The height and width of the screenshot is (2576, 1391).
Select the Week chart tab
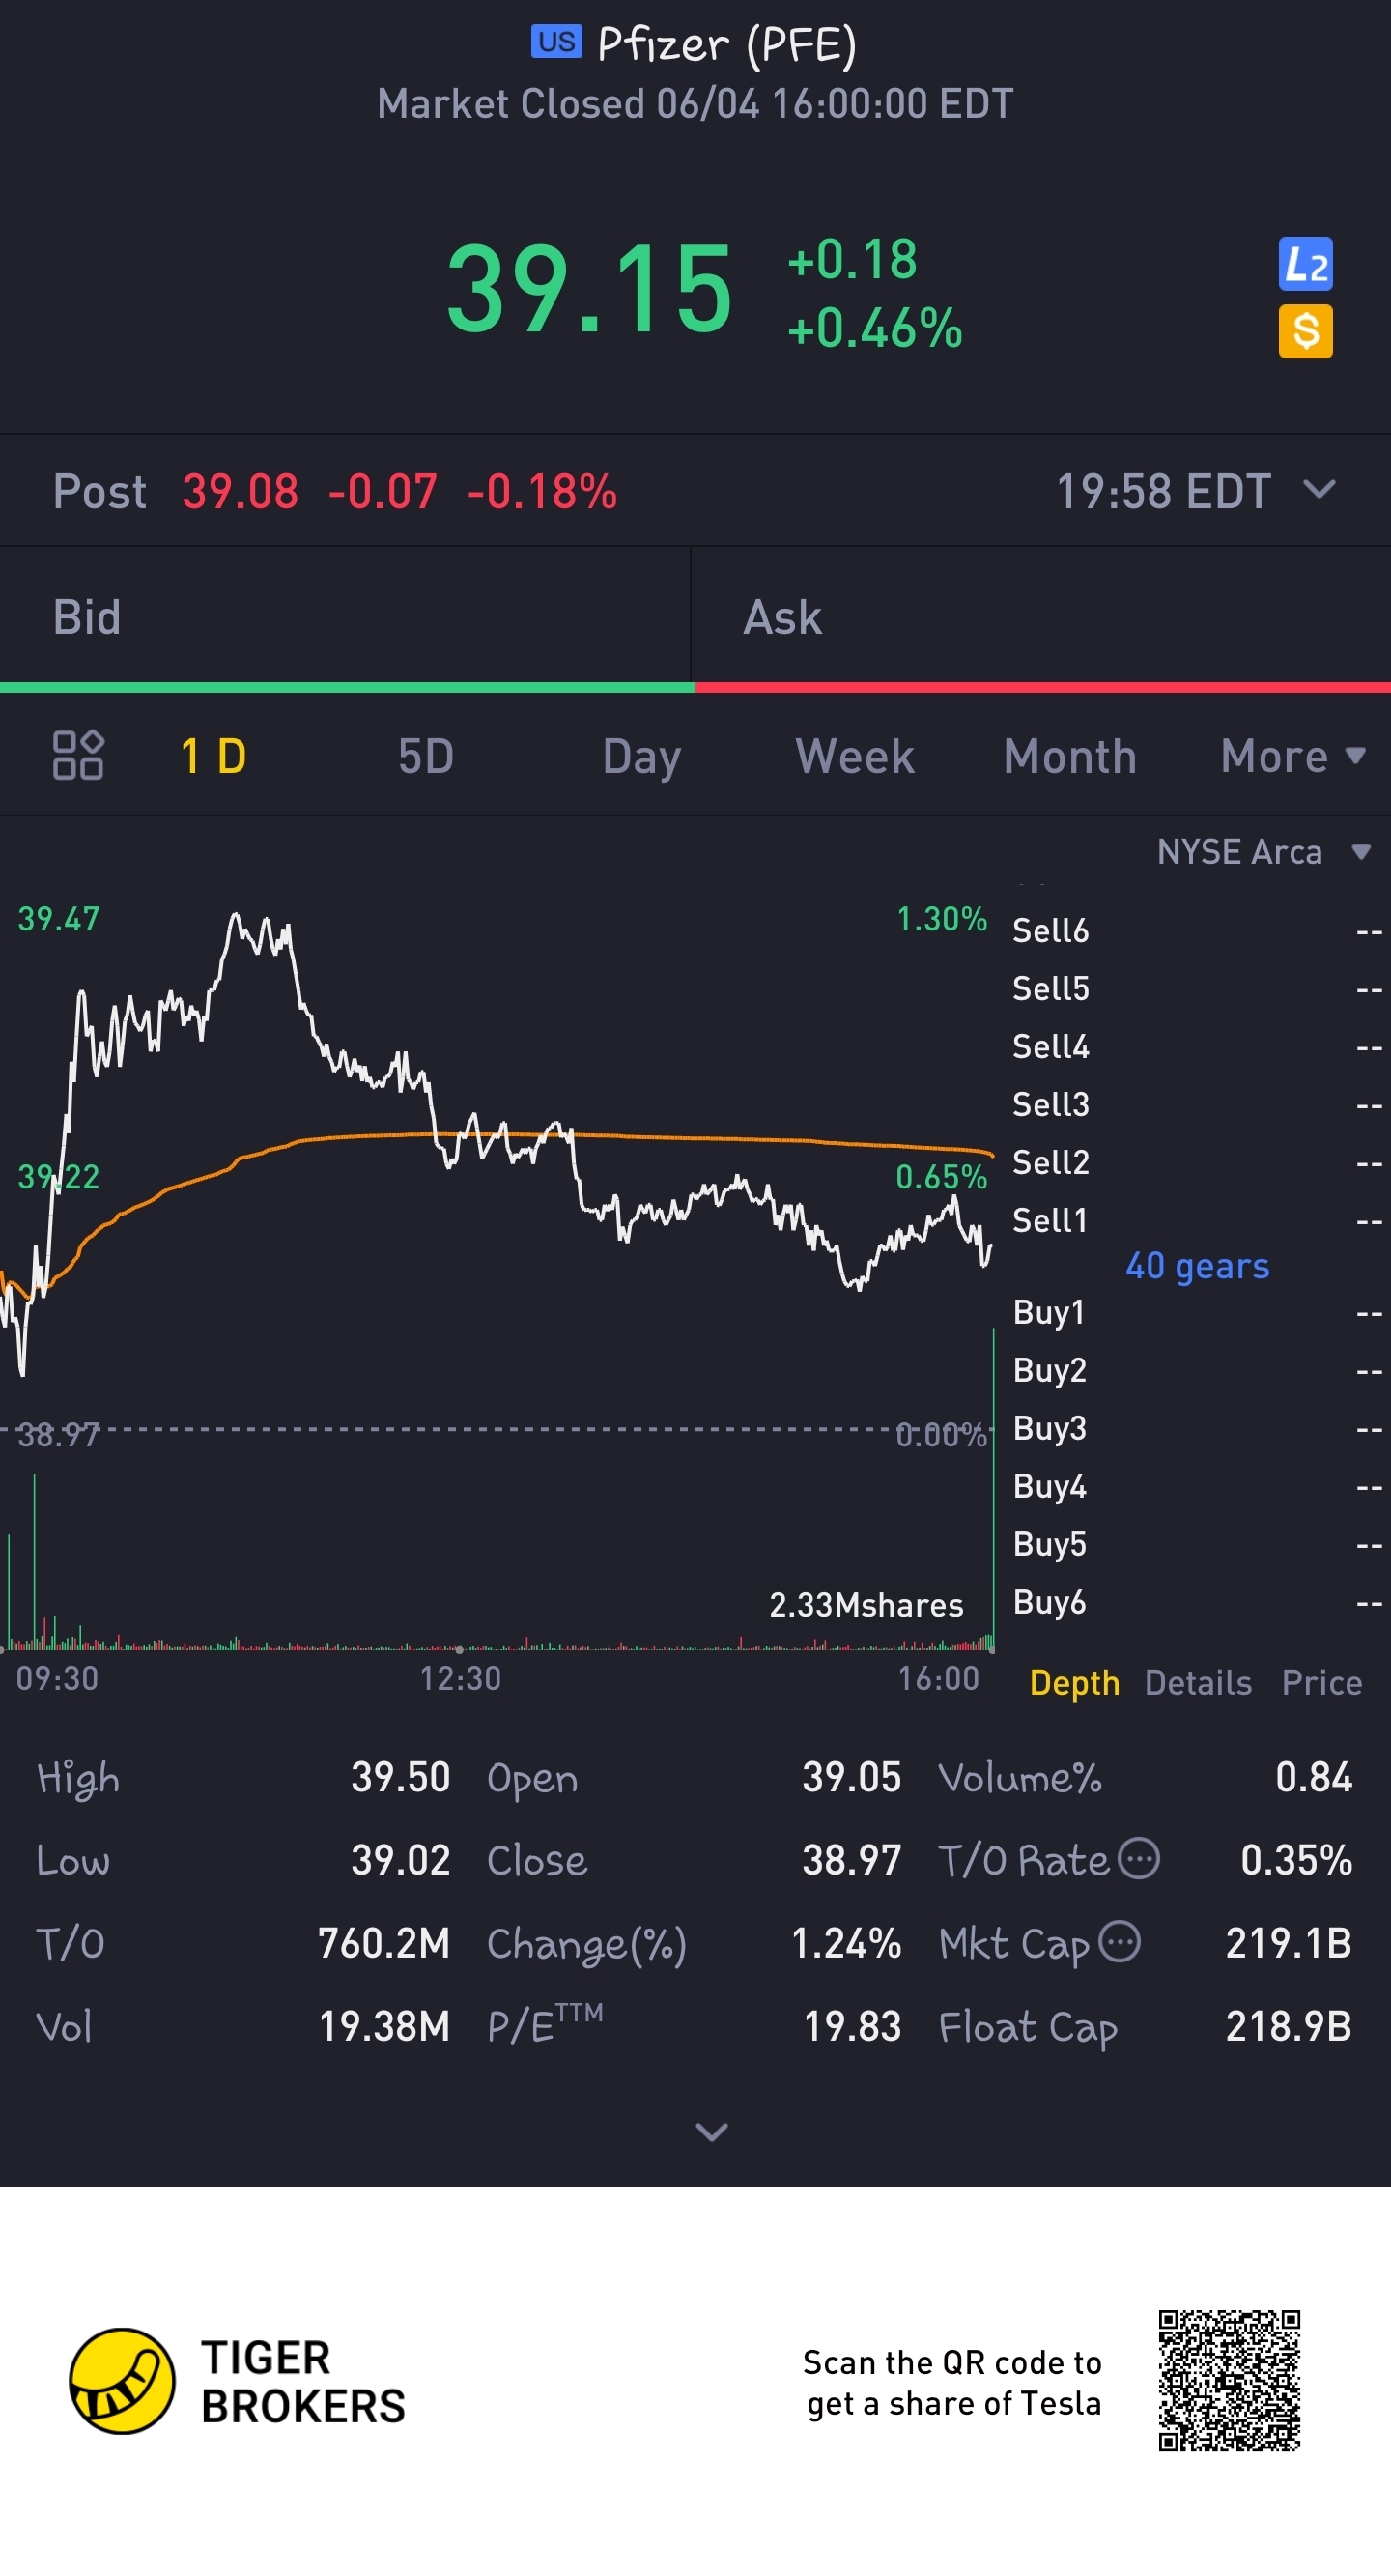[854, 756]
